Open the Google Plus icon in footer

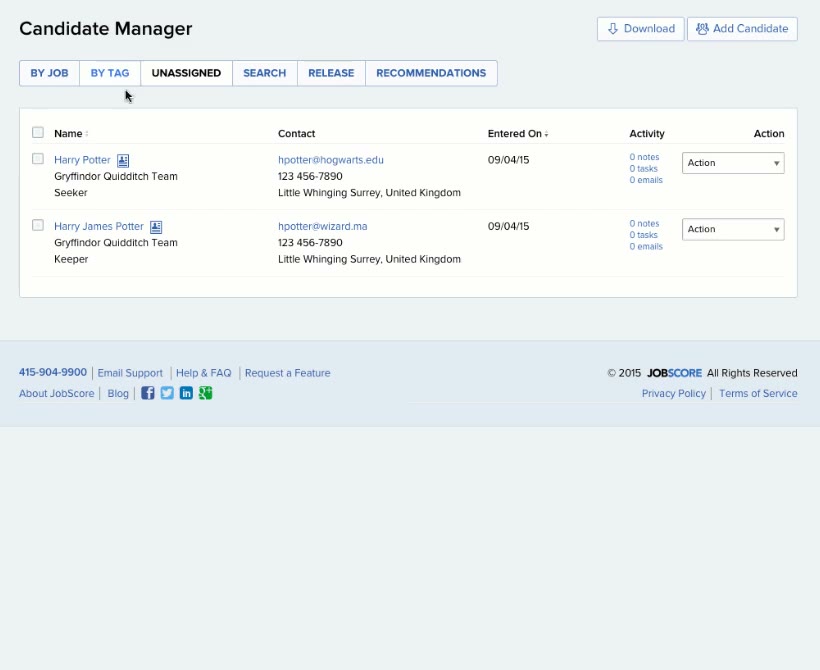[x=206, y=393]
